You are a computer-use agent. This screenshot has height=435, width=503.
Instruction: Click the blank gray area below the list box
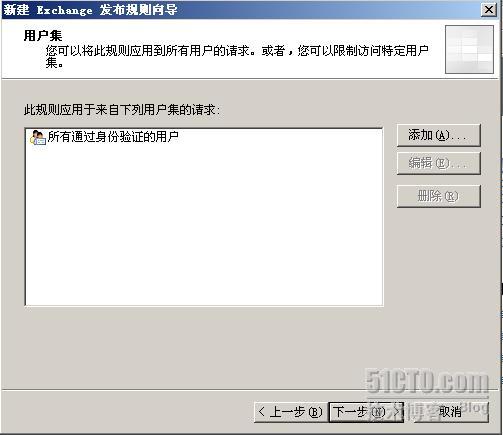204,347
